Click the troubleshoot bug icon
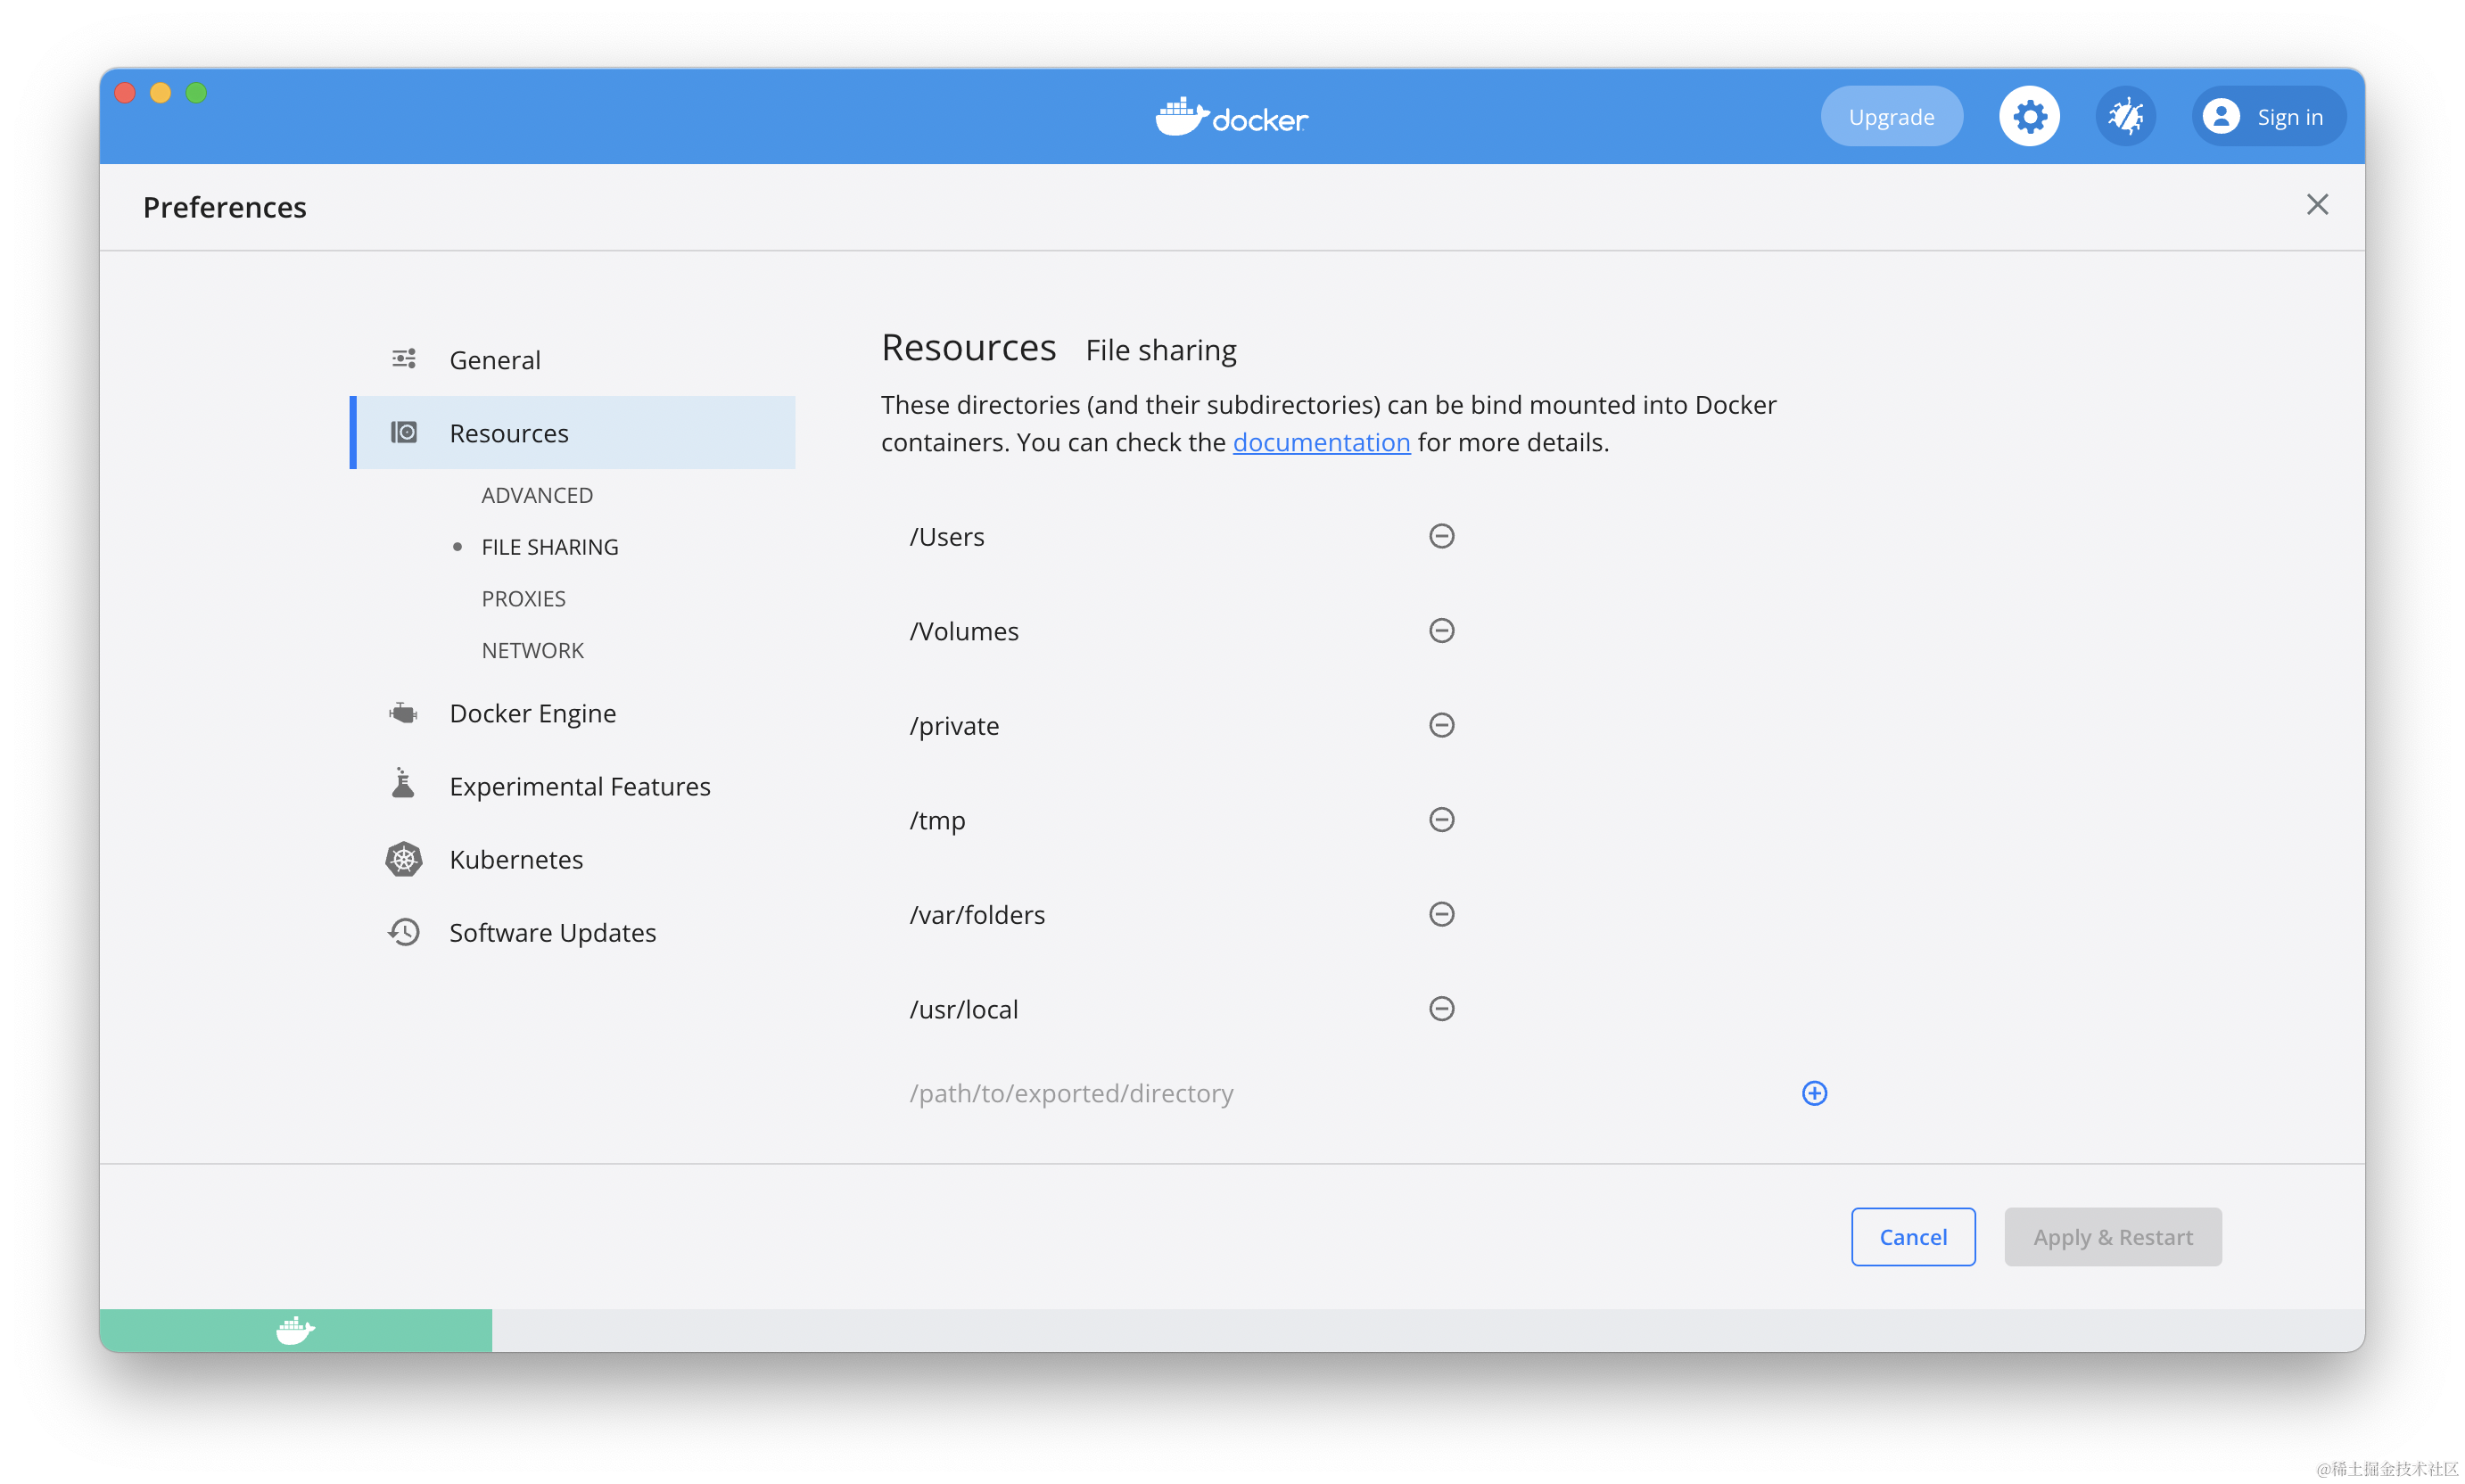 click(2125, 117)
